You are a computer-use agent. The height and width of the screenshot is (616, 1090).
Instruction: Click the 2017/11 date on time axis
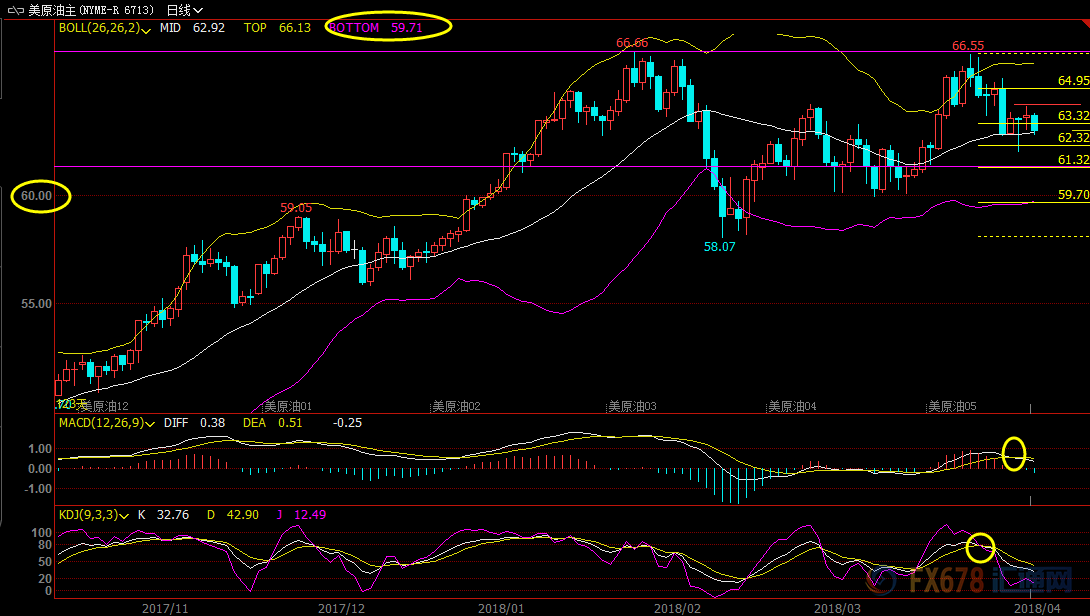click(167, 607)
